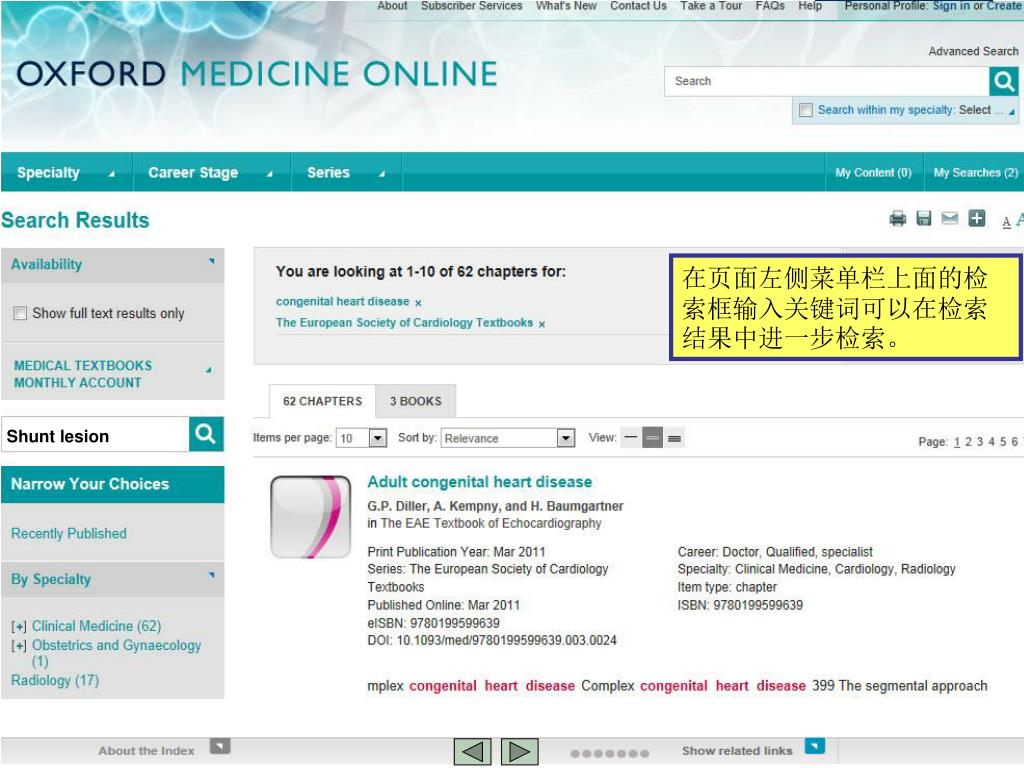Viewport: 1024px width, 768px height.
Task: Expand Medical Textbooks Monthly Account
Action: [208, 370]
